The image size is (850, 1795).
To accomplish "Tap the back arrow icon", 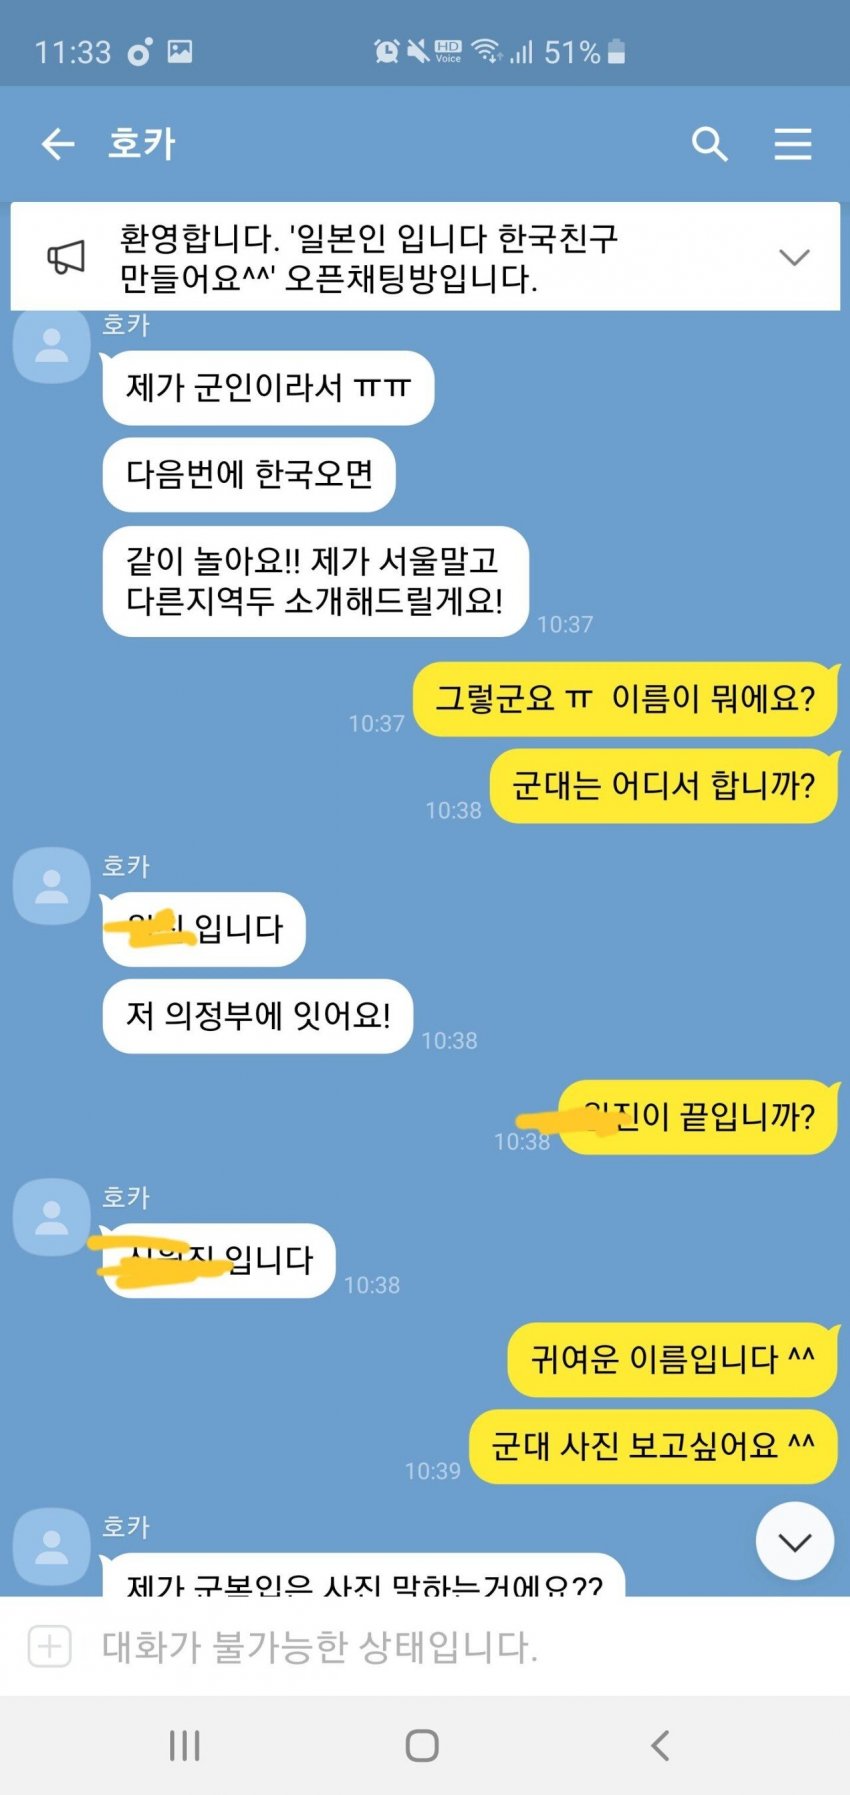I will coord(58,144).
